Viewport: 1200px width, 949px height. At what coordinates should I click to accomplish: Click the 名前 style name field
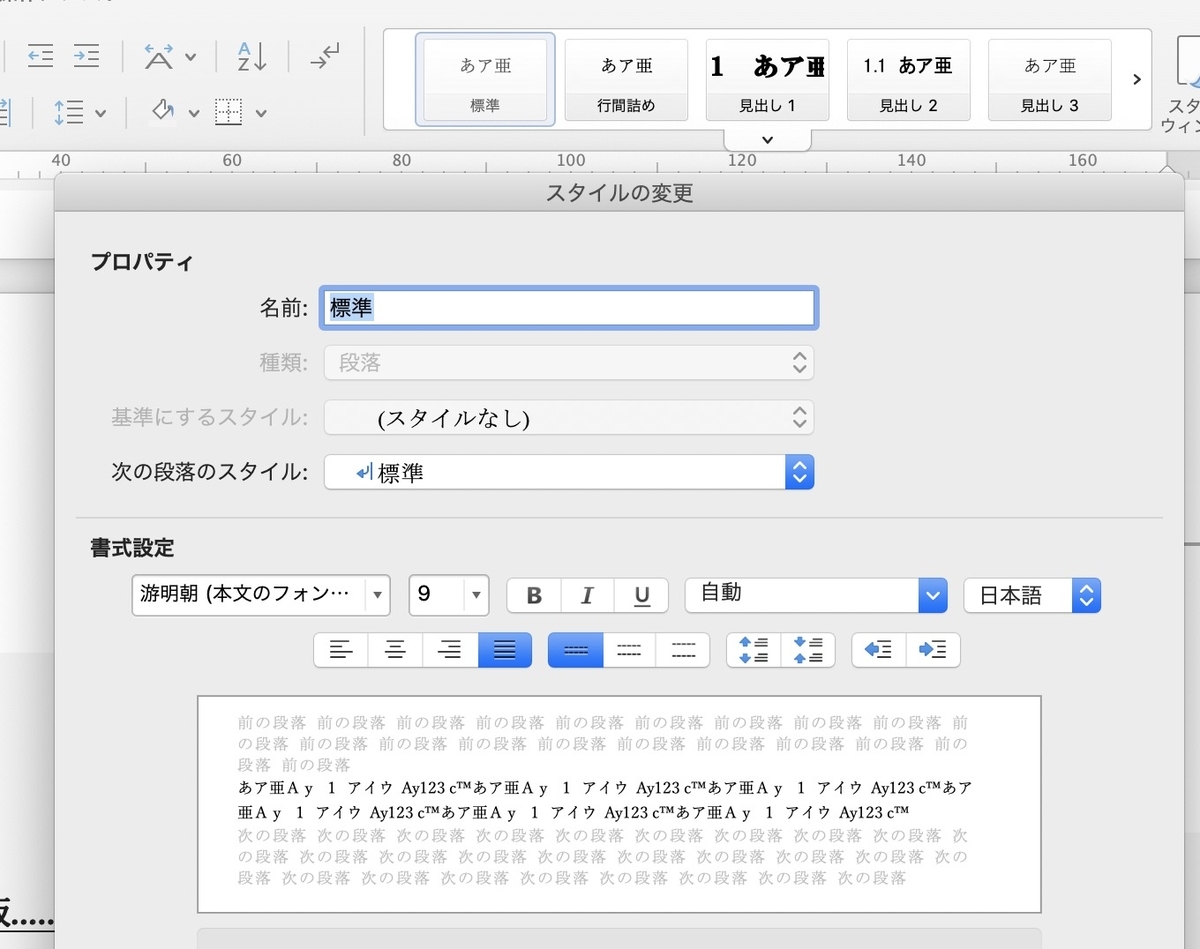pyautogui.click(x=569, y=308)
